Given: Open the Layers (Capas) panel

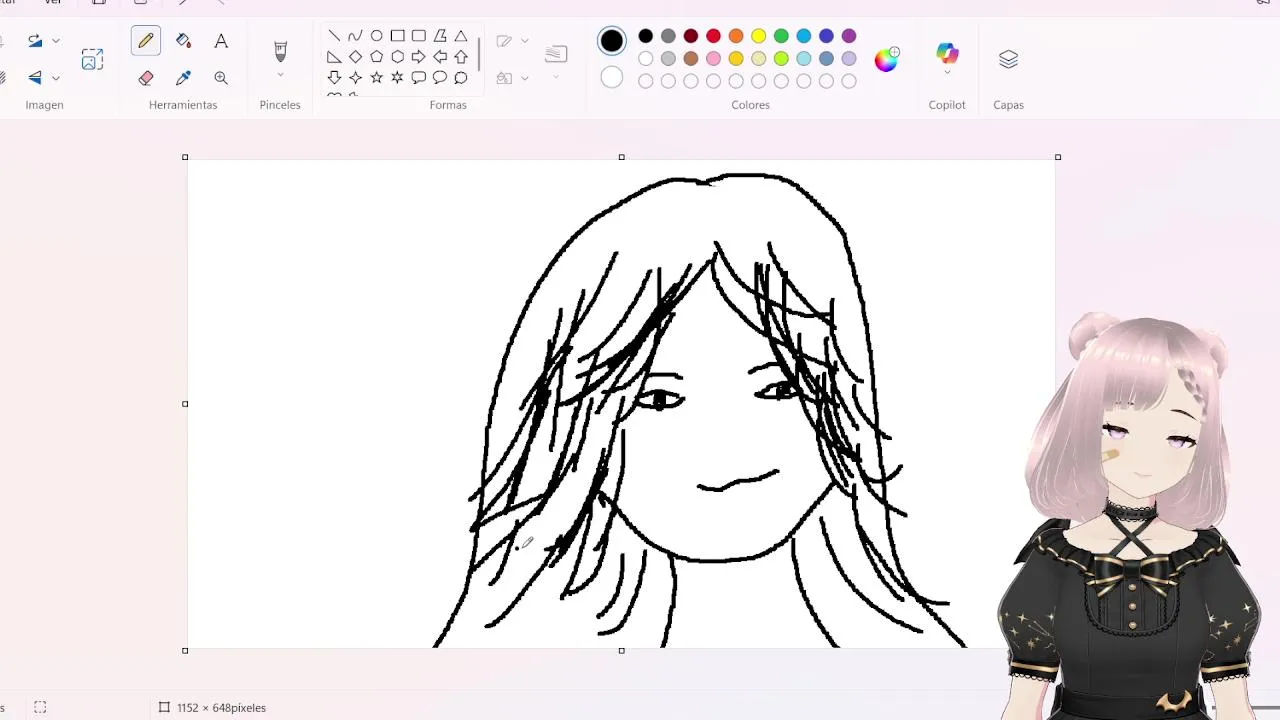Looking at the screenshot, I should pos(1008,60).
